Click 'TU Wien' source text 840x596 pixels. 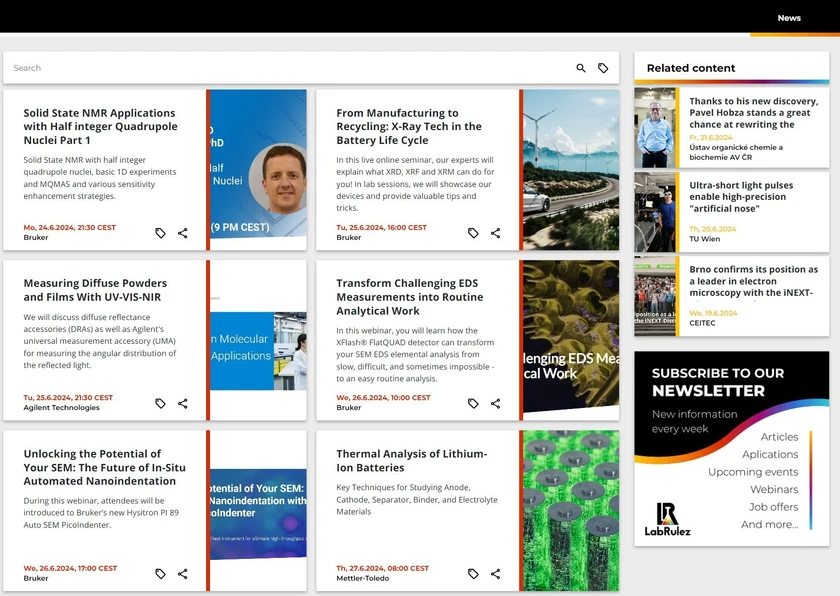pyautogui.click(x=704, y=239)
